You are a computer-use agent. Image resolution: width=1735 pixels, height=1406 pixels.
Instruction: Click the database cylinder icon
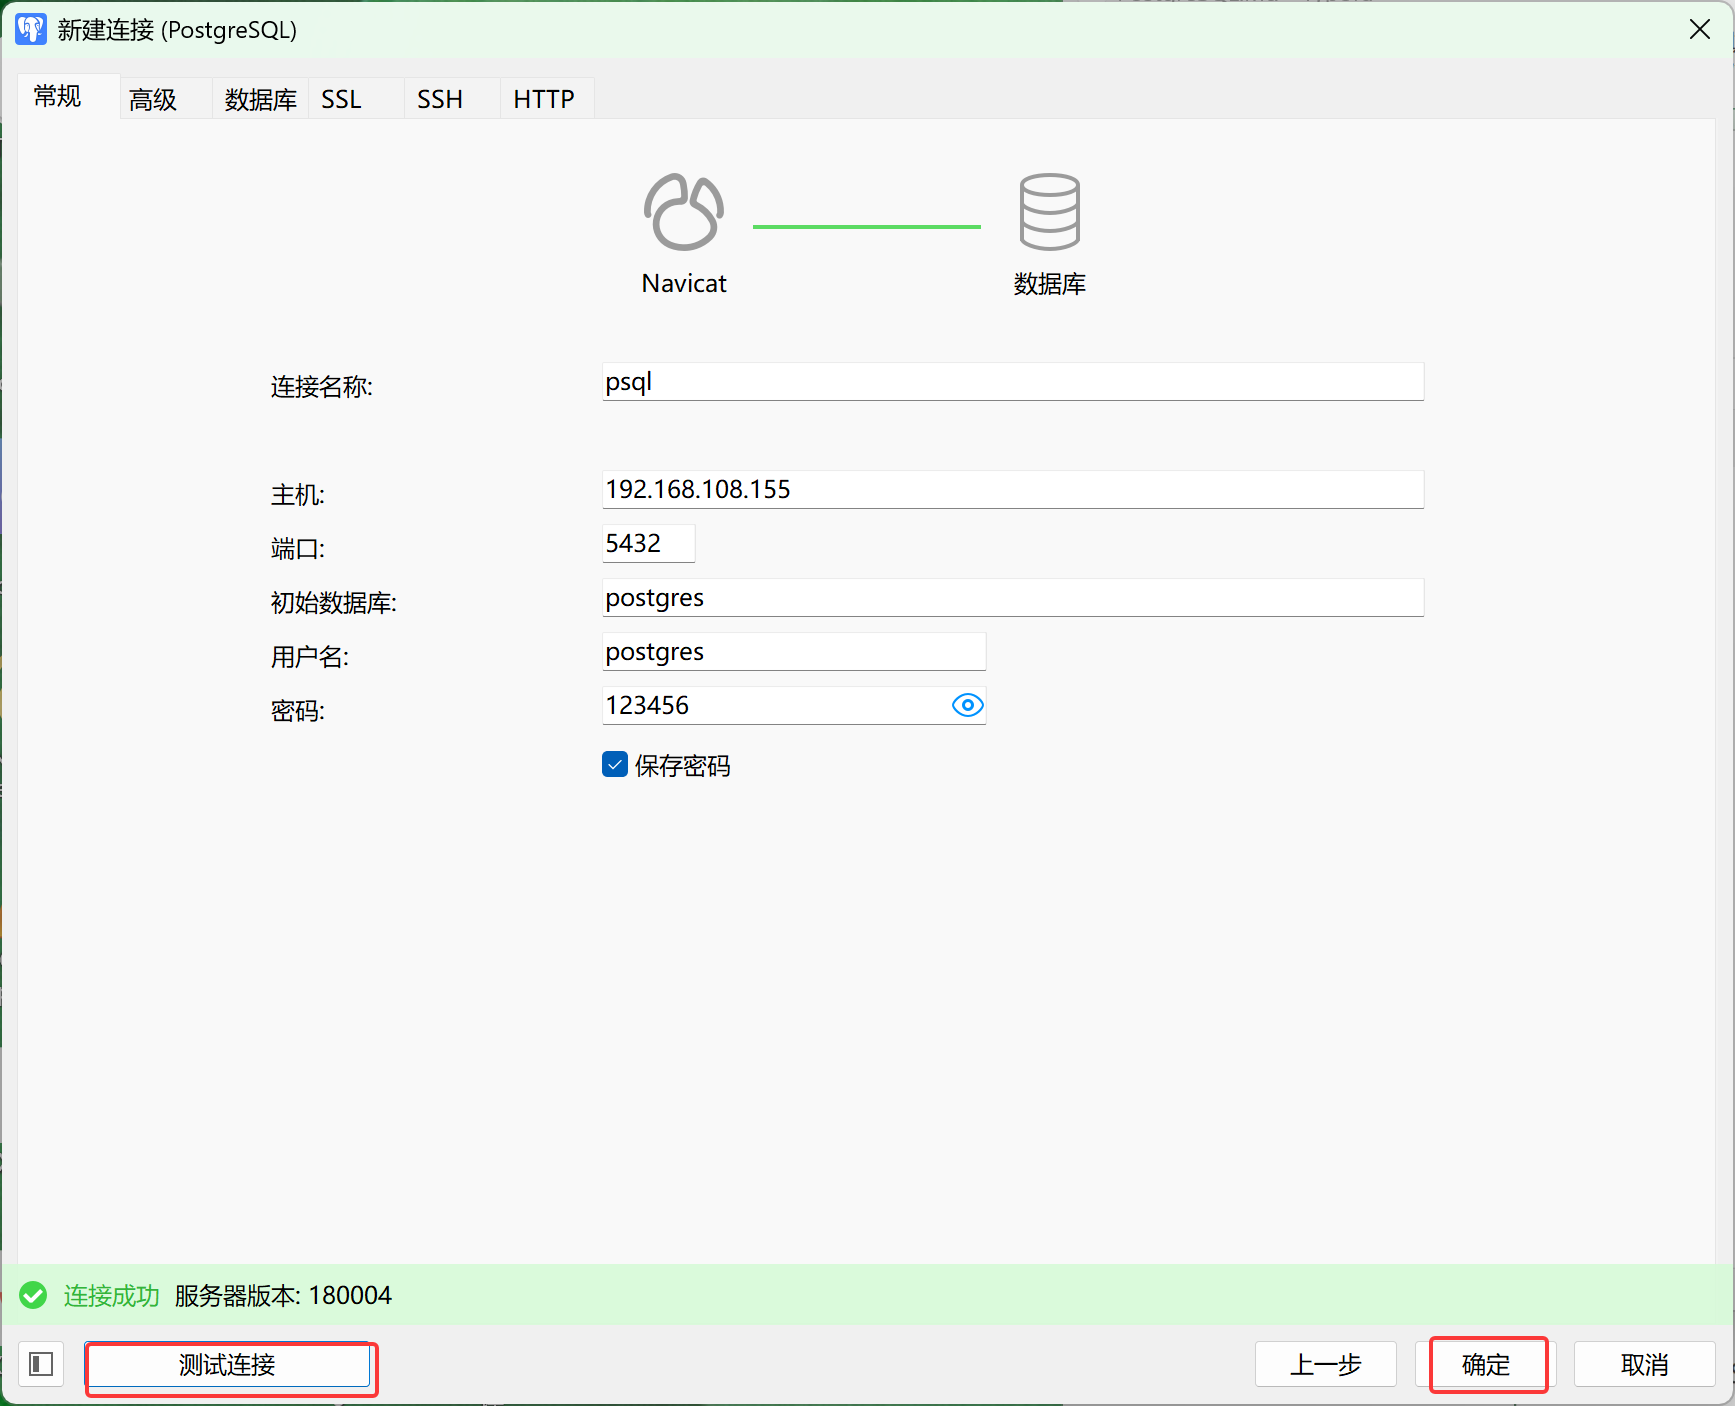point(1049,212)
